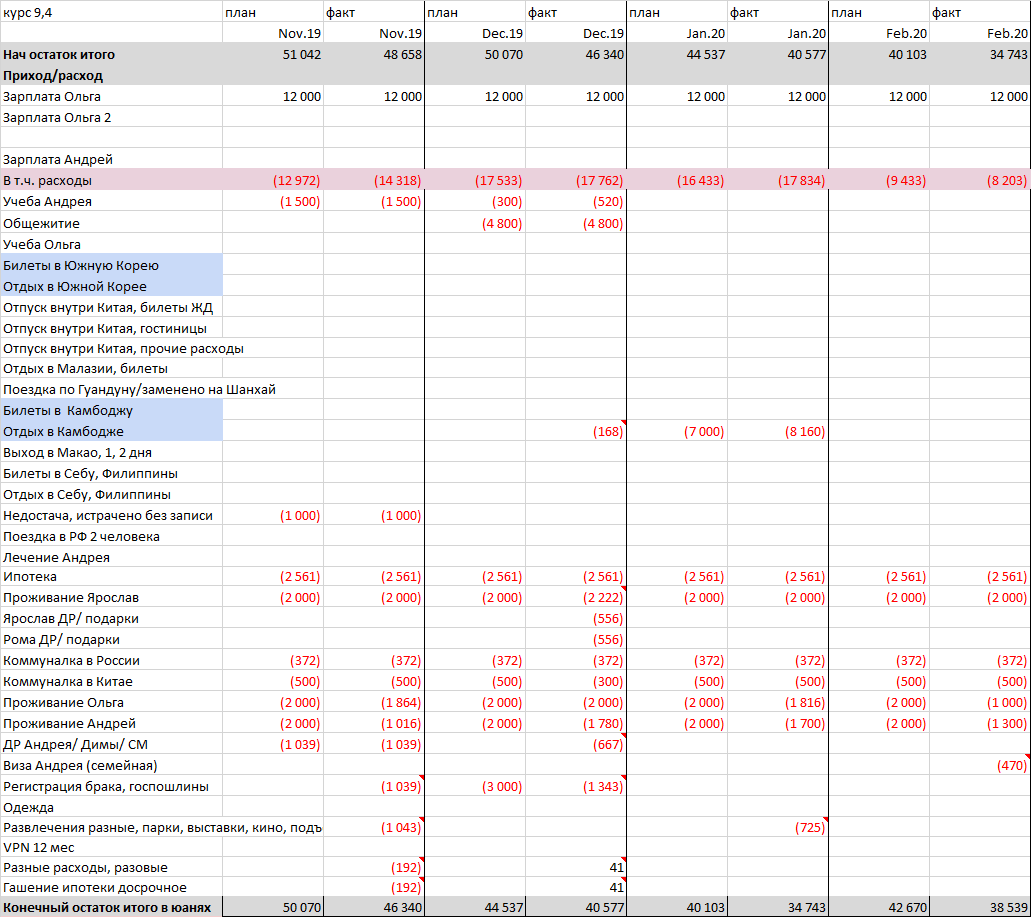Click the value (12 972) in expenses row
This screenshot has width=1031, height=917.
click(x=297, y=180)
